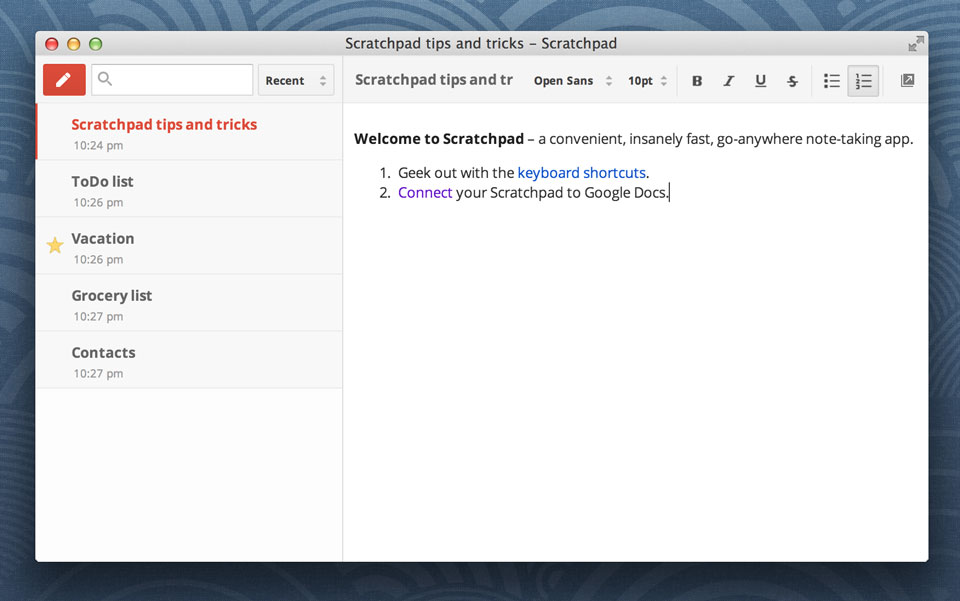Open the Grocery list note
The image size is (960, 601).
click(x=189, y=303)
